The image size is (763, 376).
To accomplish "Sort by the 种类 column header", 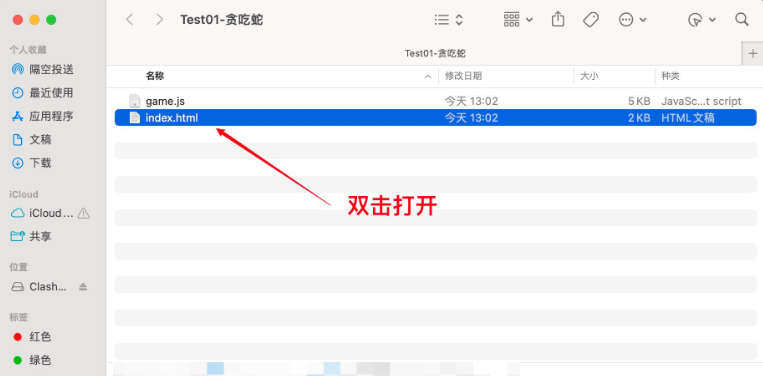I will click(x=670, y=76).
